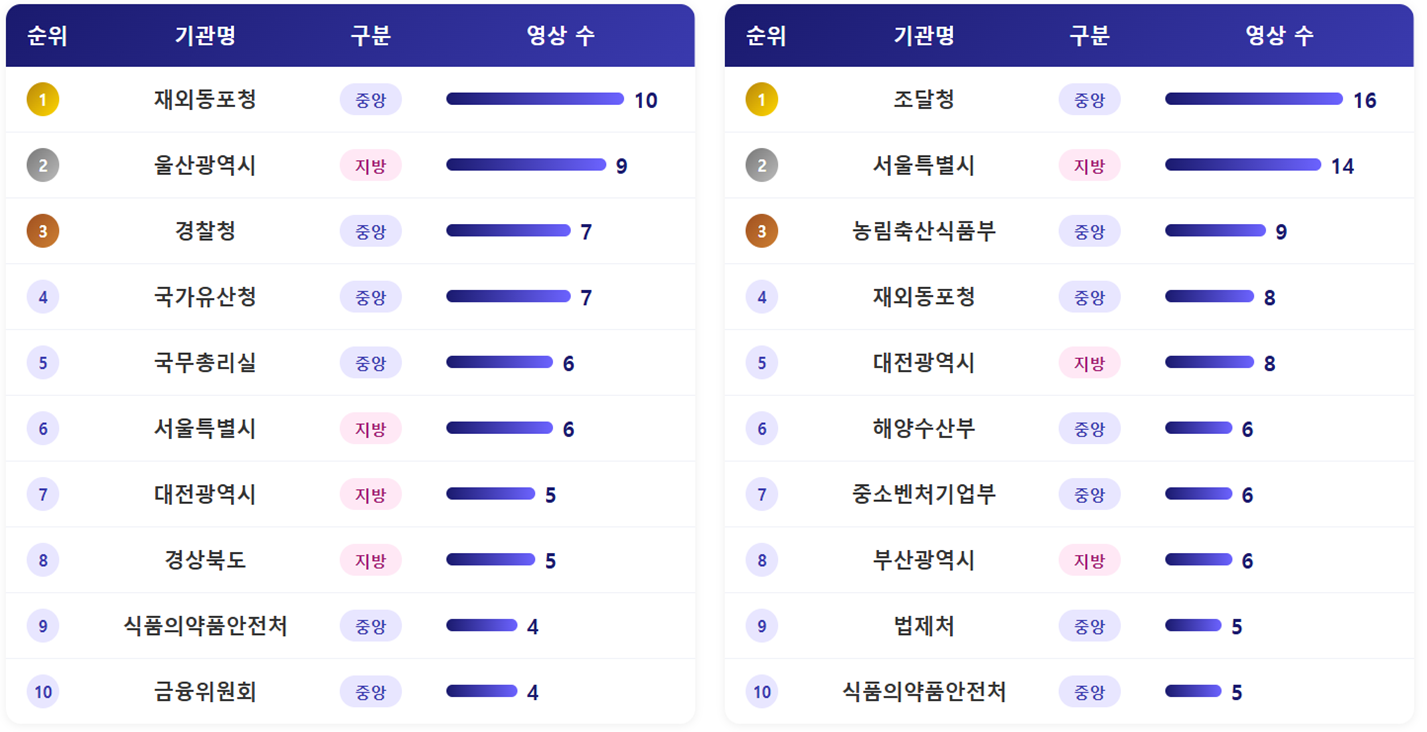Screen dimensions: 1427x732
Task: Click the video count number 14 for 서울특별시
Action: tap(1342, 166)
